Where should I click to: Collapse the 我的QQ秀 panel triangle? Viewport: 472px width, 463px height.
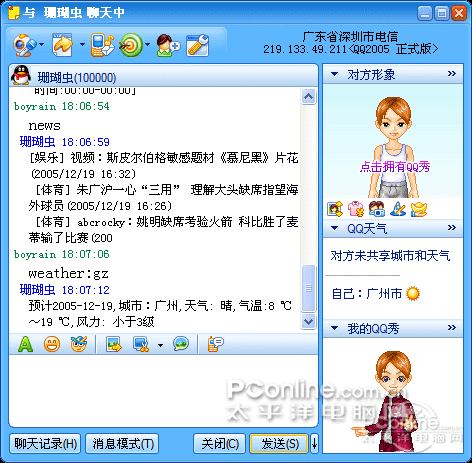point(334,328)
